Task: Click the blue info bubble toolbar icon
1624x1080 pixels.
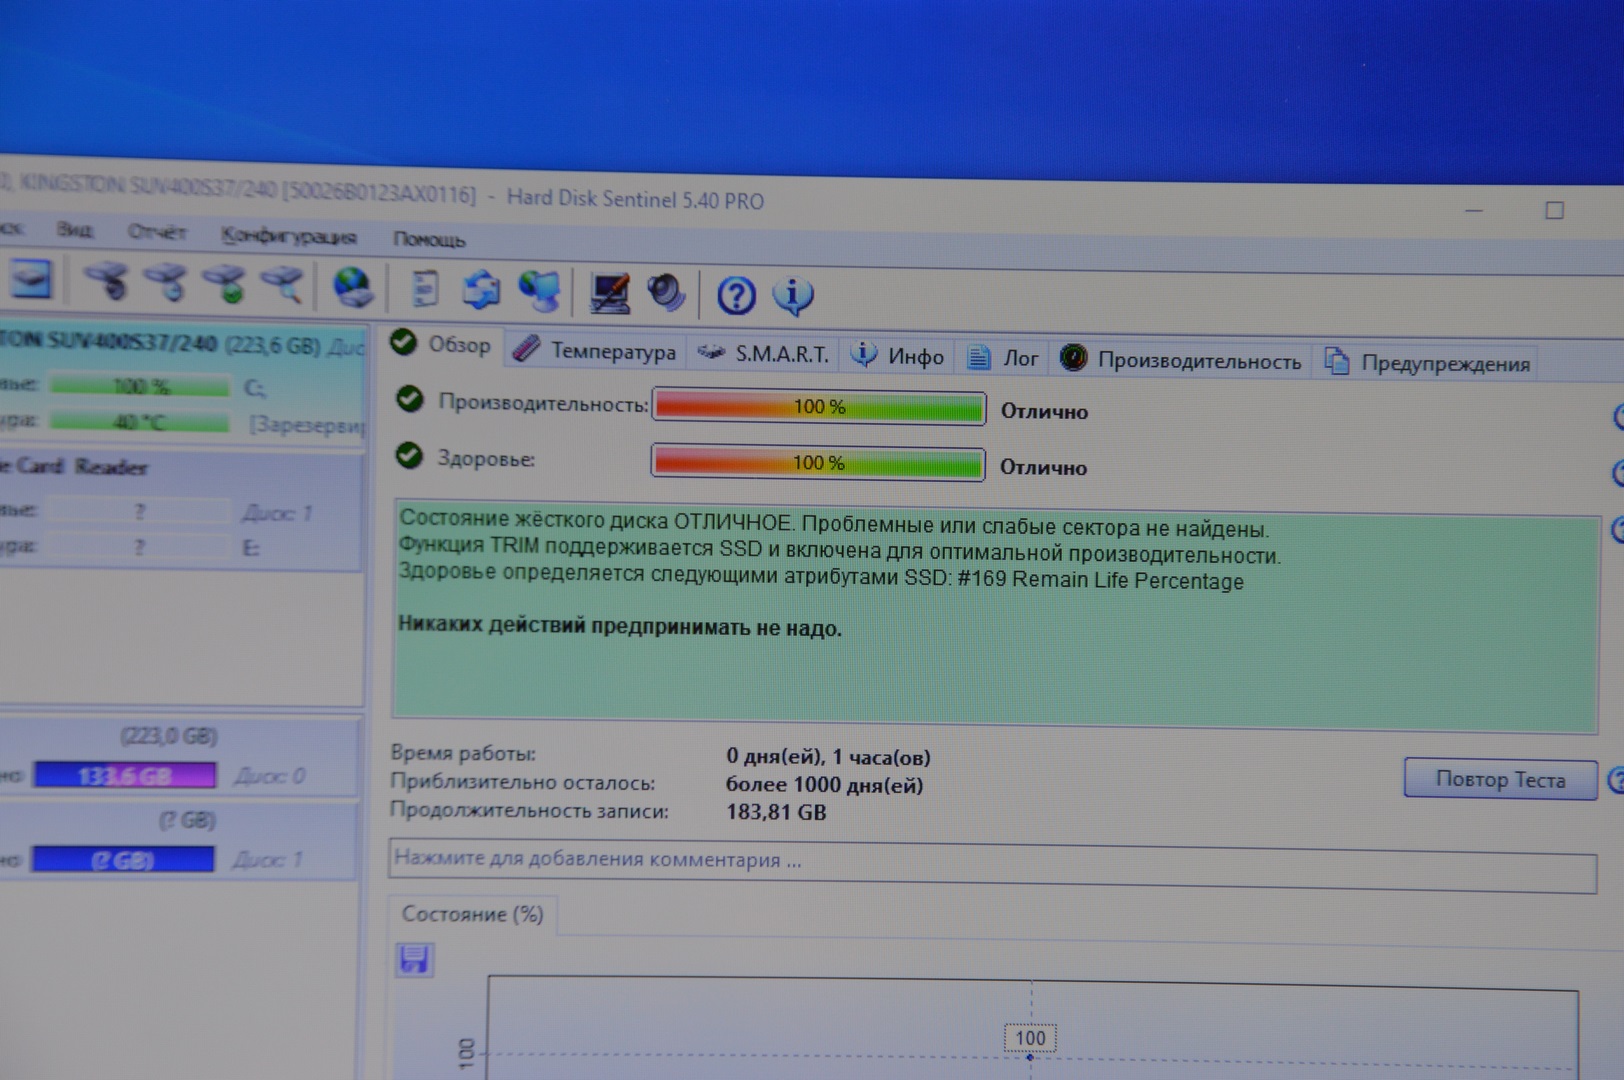Action: [793, 296]
